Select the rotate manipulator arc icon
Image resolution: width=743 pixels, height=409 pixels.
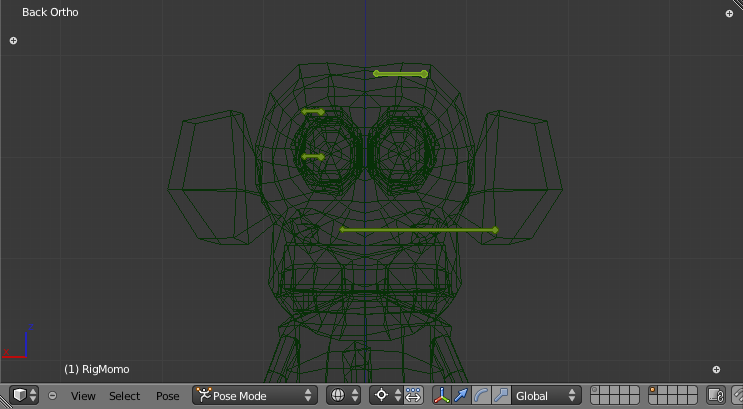[x=481, y=396]
